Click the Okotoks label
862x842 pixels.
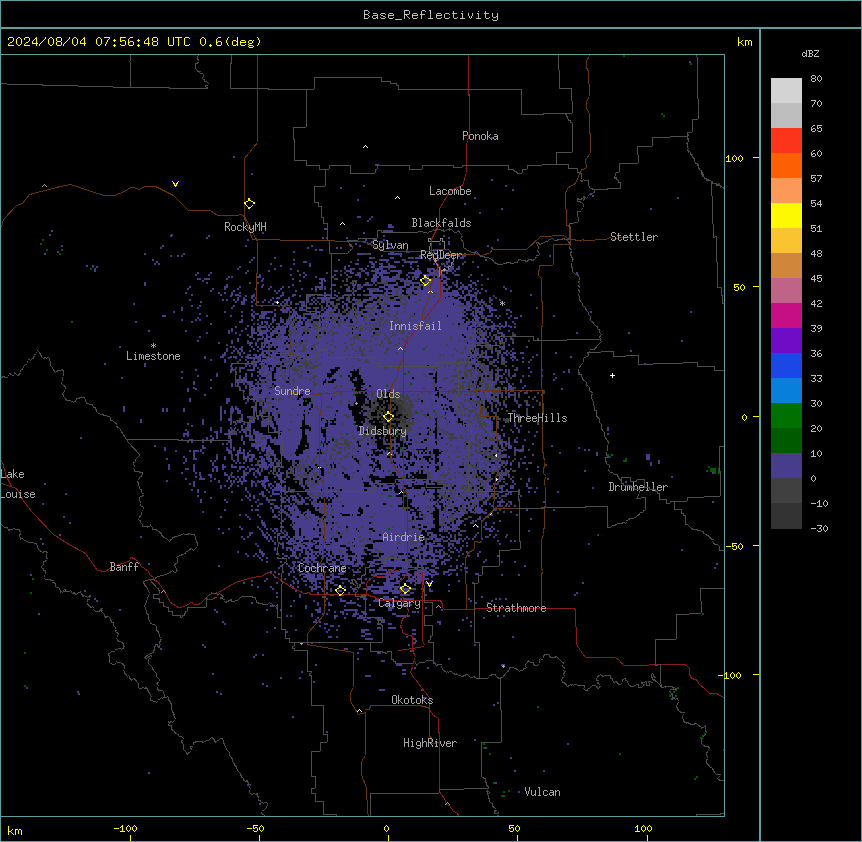pos(412,700)
